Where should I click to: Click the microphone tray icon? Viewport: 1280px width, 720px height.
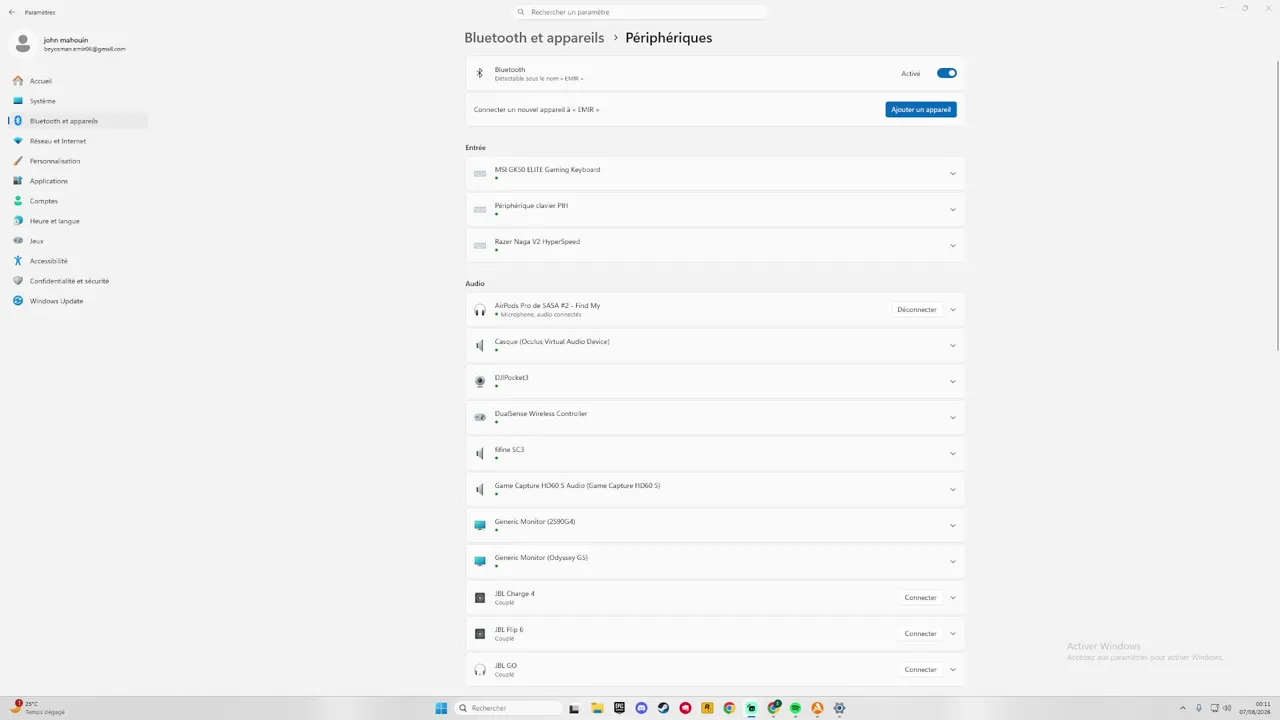pos(1199,708)
